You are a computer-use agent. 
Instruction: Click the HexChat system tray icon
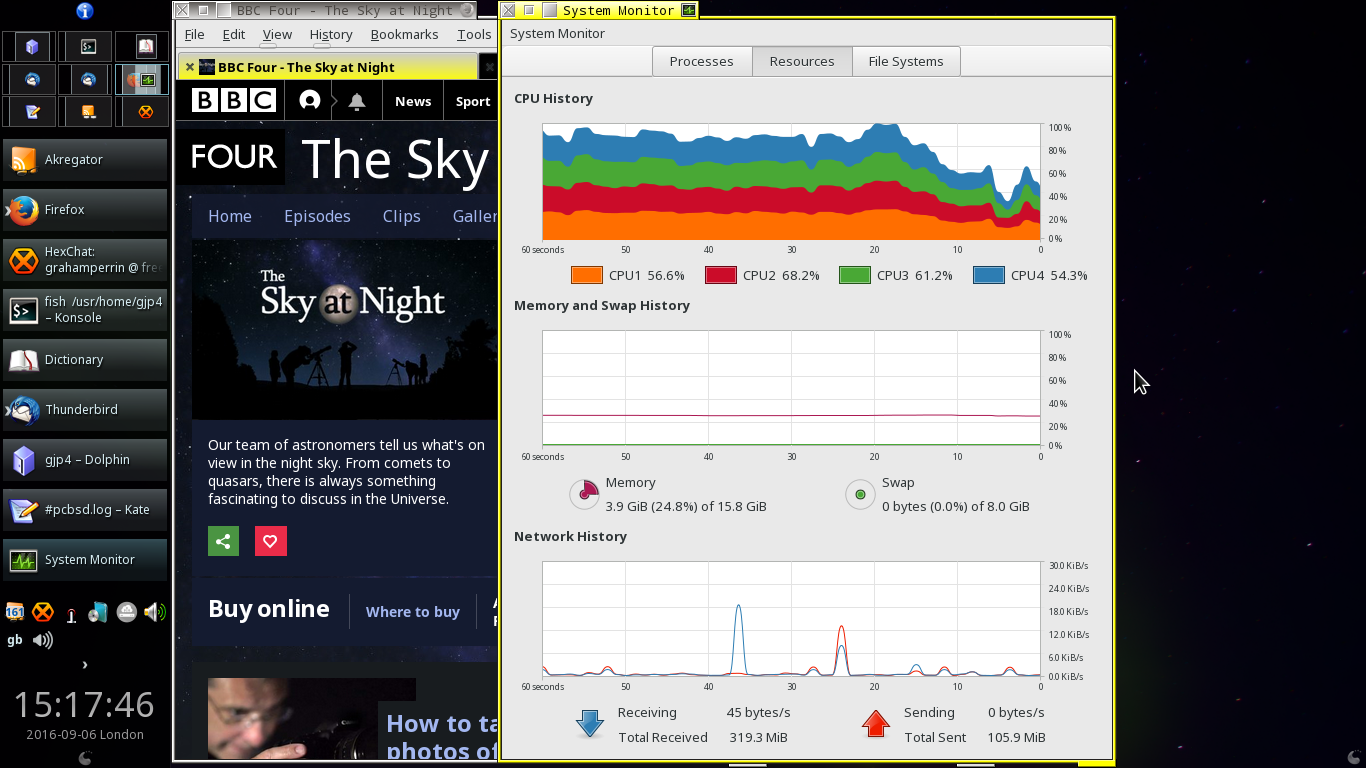tap(43, 612)
